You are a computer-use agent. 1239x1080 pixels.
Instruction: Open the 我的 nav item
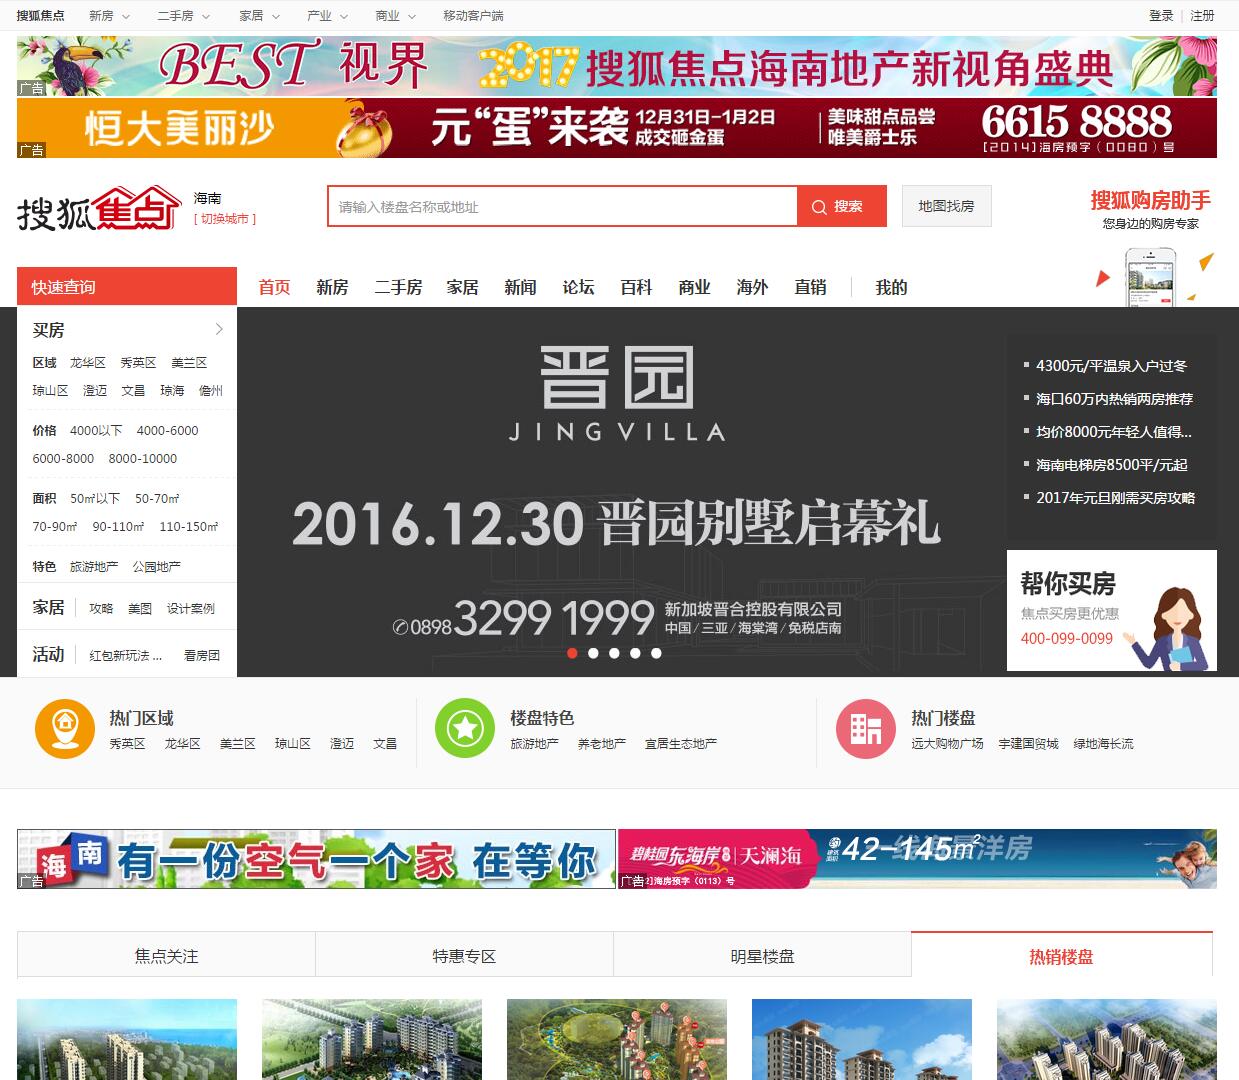891,287
